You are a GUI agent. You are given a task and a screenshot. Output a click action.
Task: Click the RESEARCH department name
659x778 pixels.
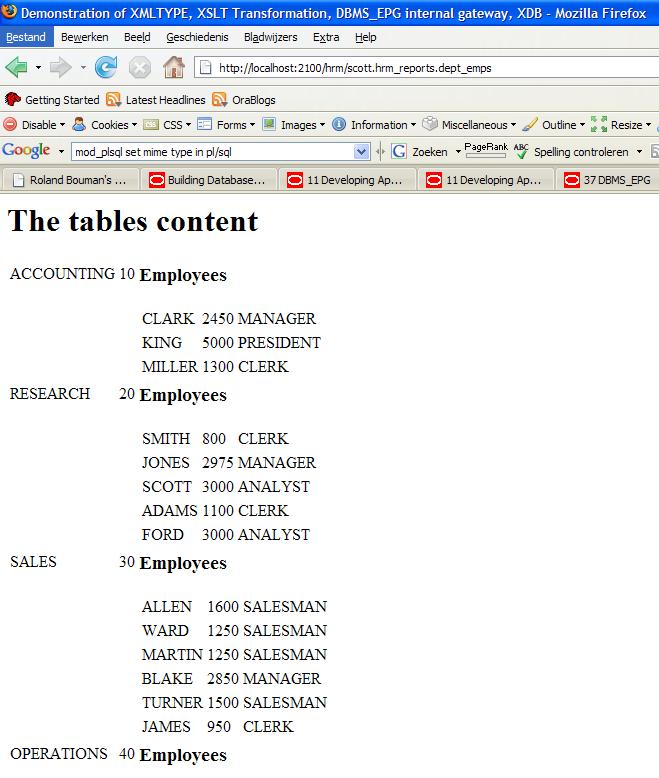tap(50, 393)
